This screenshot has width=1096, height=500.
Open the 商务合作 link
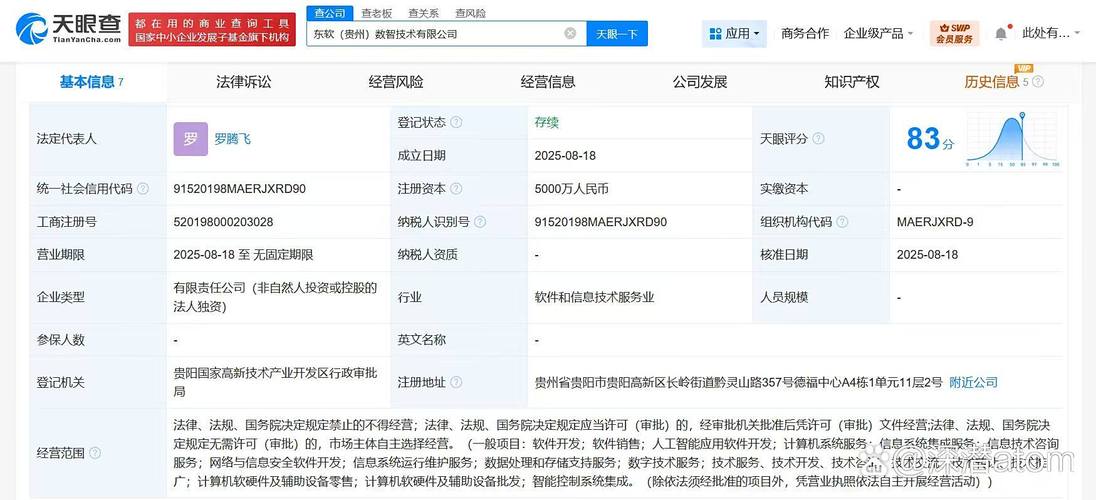click(805, 33)
